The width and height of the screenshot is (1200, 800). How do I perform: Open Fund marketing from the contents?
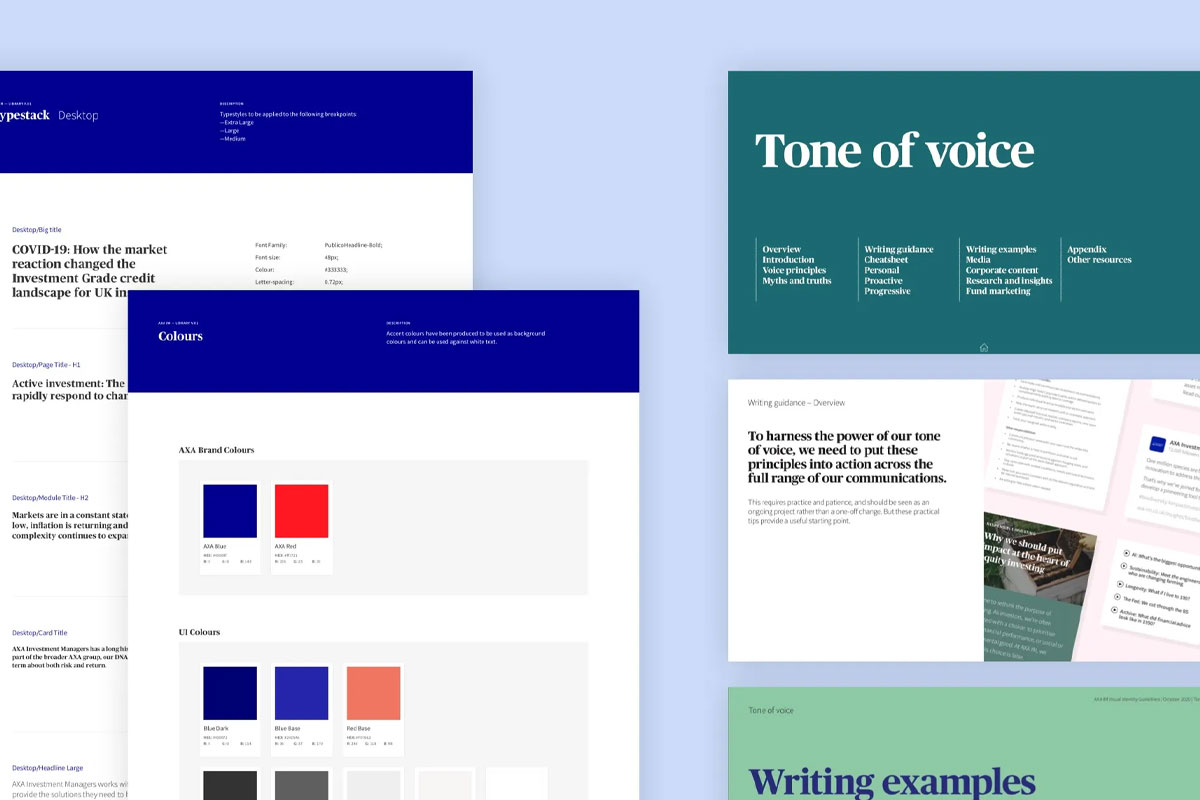coord(997,291)
